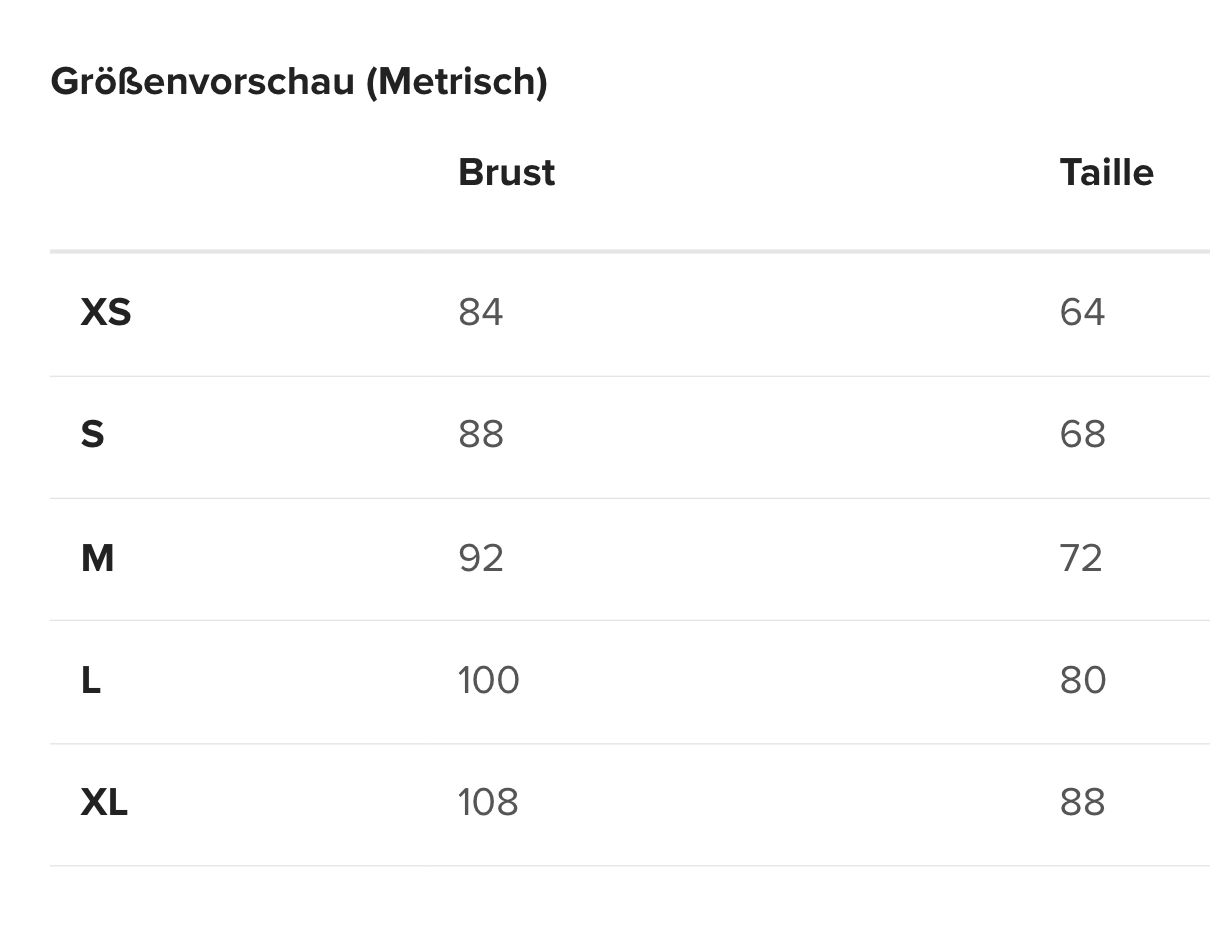Viewport: 1210px width, 930px height.
Task: Select the L size row label
Action: (x=91, y=681)
